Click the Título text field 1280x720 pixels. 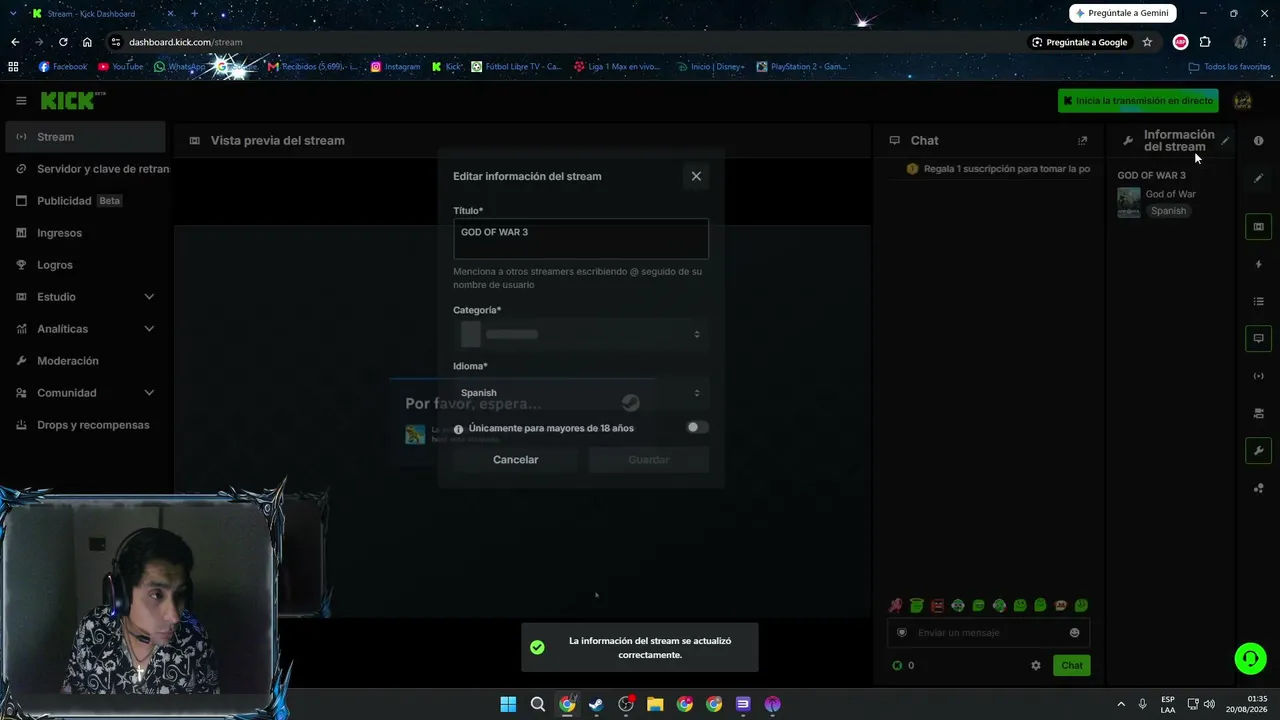[x=581, y=239]
